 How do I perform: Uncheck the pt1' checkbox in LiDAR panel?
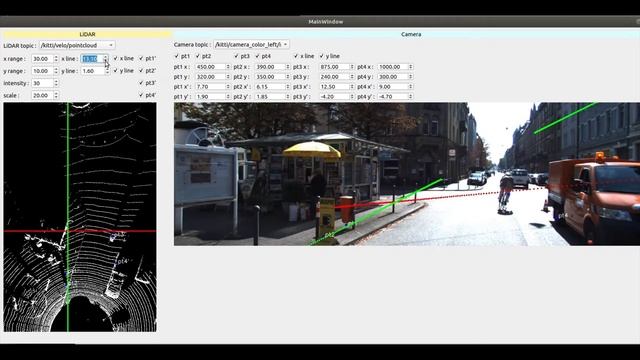click(x=141, y=58)
